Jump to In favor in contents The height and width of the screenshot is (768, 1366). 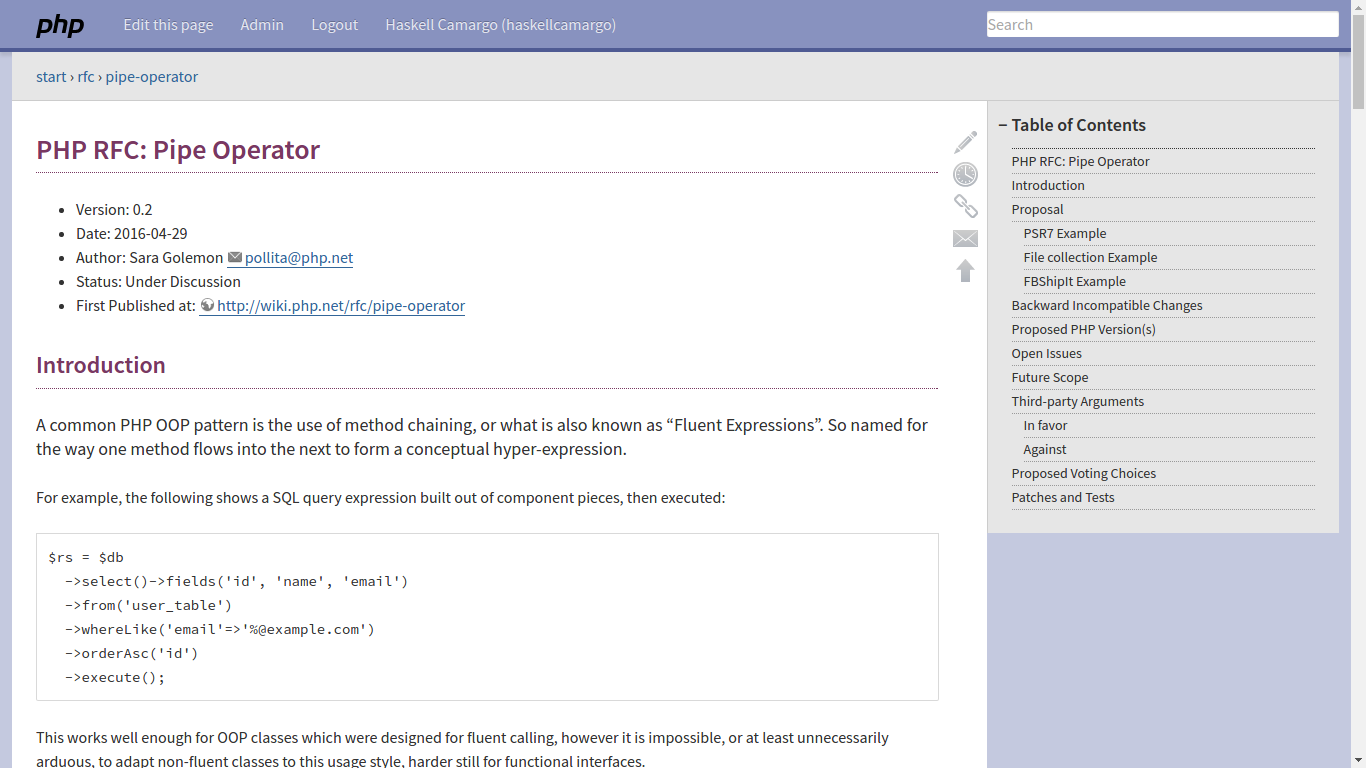click(1045, 425)
